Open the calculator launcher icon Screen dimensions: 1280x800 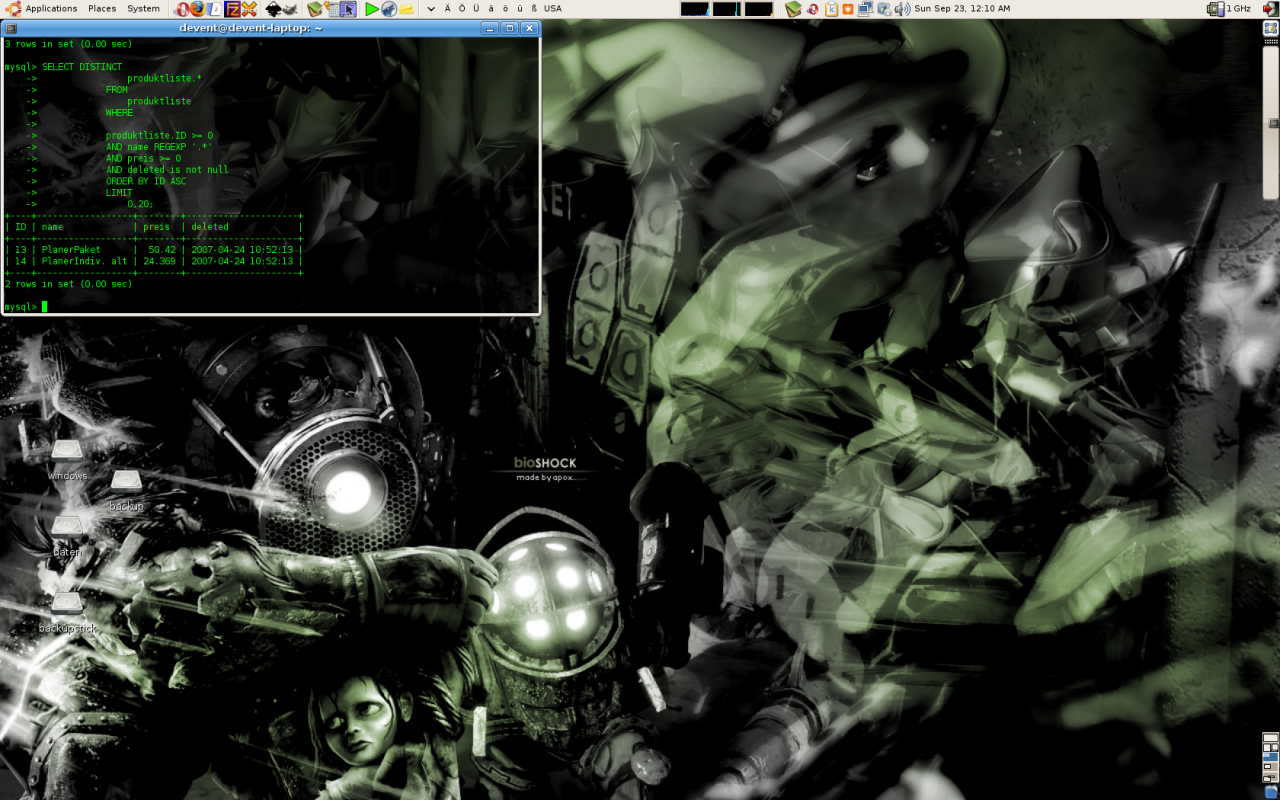click(332, 9)
